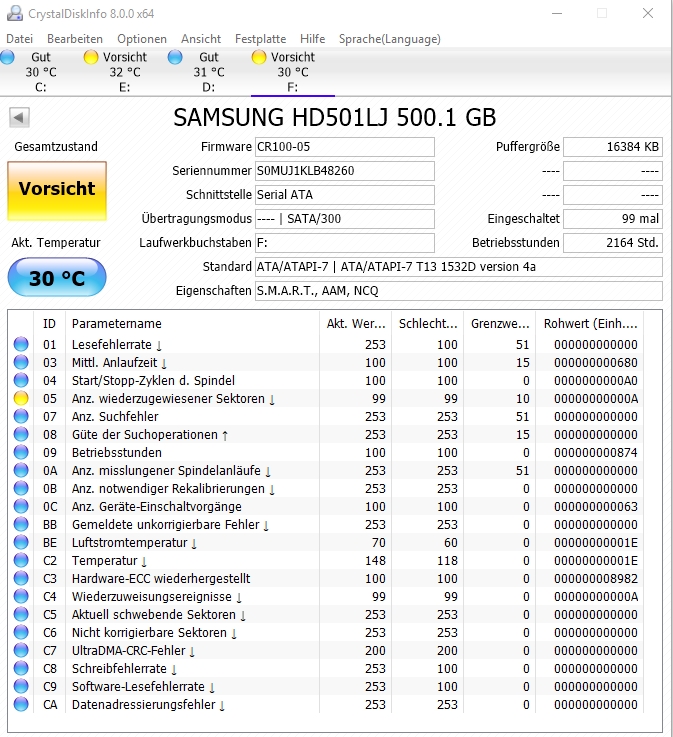The image size is (673, 737).
Task: Click status orb of Temperatur C2 row
Action: coord(21,561)
